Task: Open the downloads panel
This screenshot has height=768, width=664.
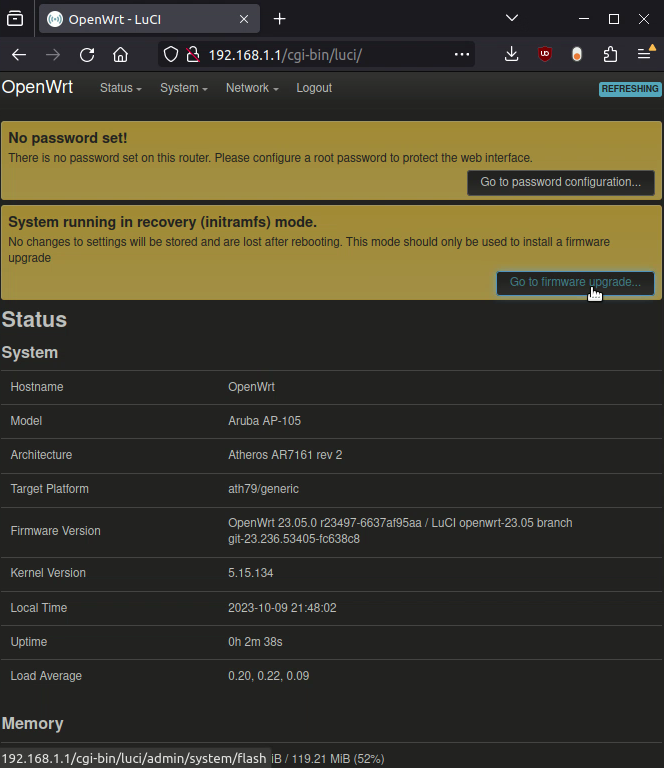Action: tap(512, 54)
